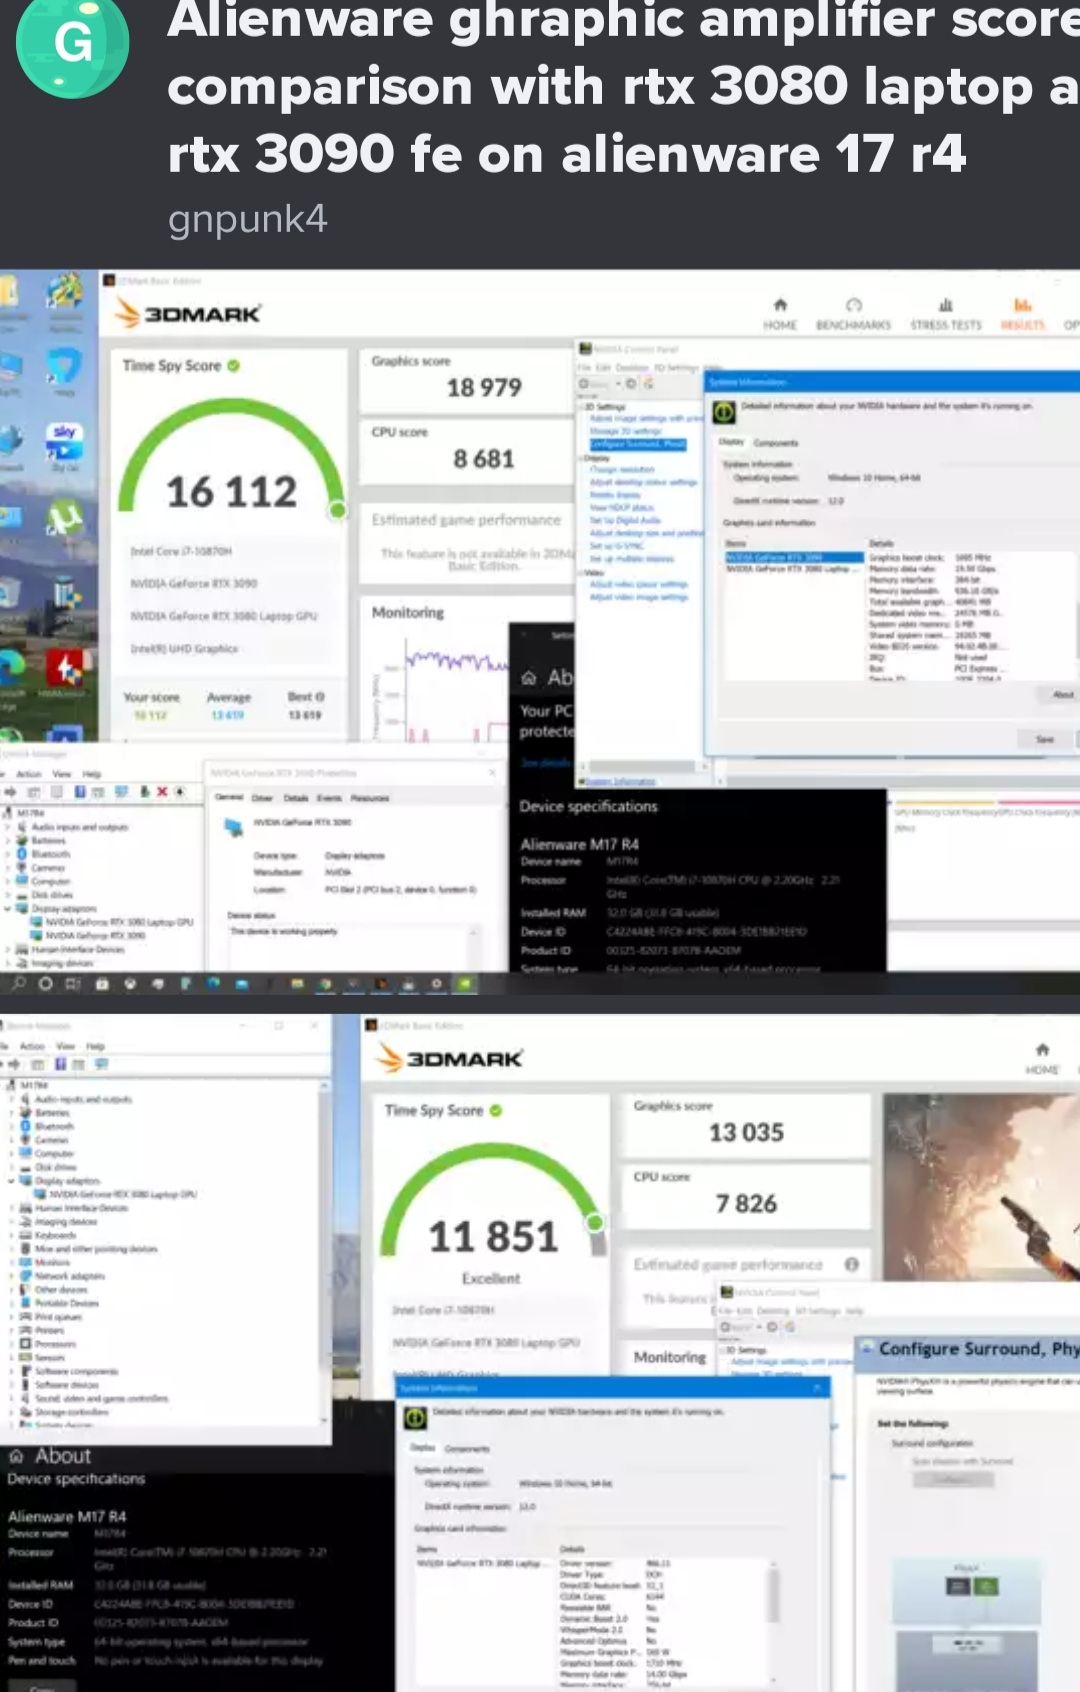Expand the Keyboards node in Device Manager
Screen dimensions: 1080x1692
tap(12, 1235)
